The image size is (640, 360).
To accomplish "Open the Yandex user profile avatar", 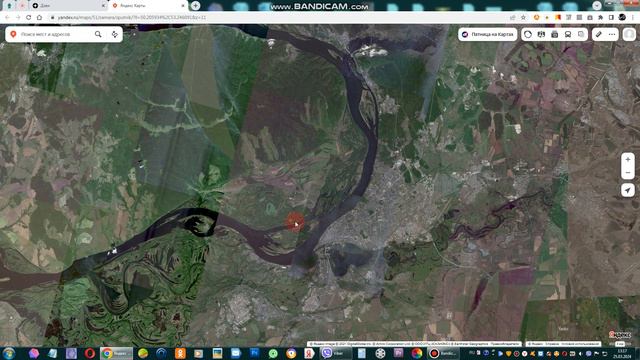I will pyautogui.click(x=629, y=34).
